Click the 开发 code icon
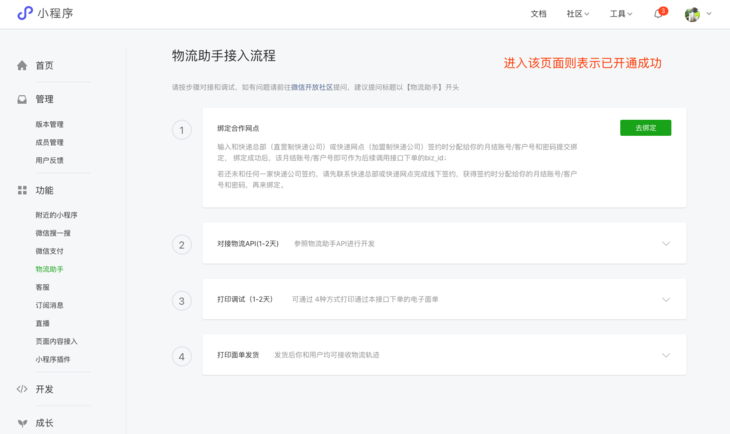 click(22, 389)
